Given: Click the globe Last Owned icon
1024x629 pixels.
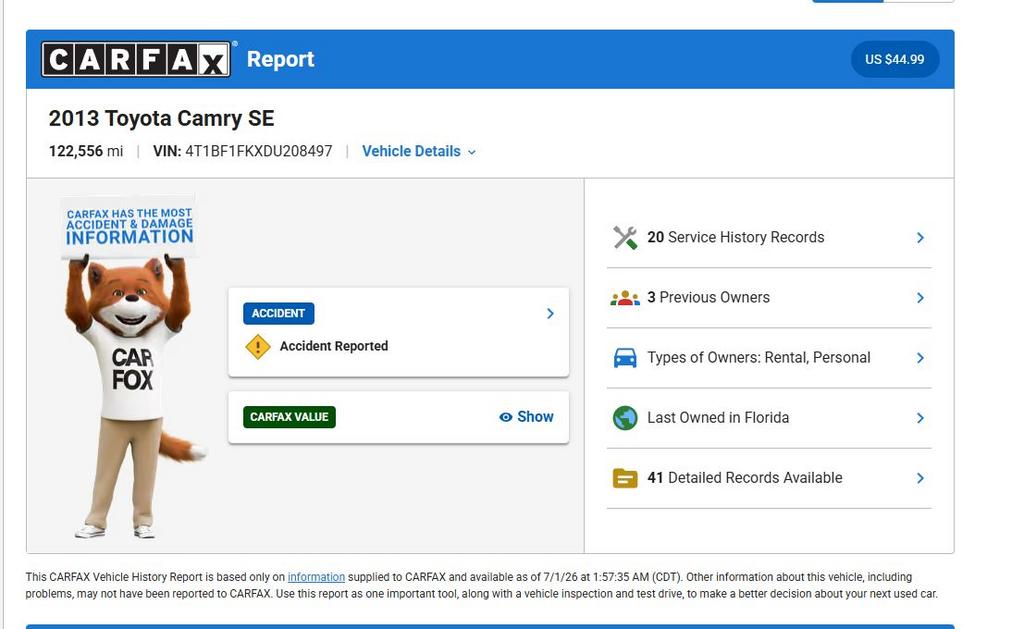Looking at the screenshot, I should click(625, 418).
